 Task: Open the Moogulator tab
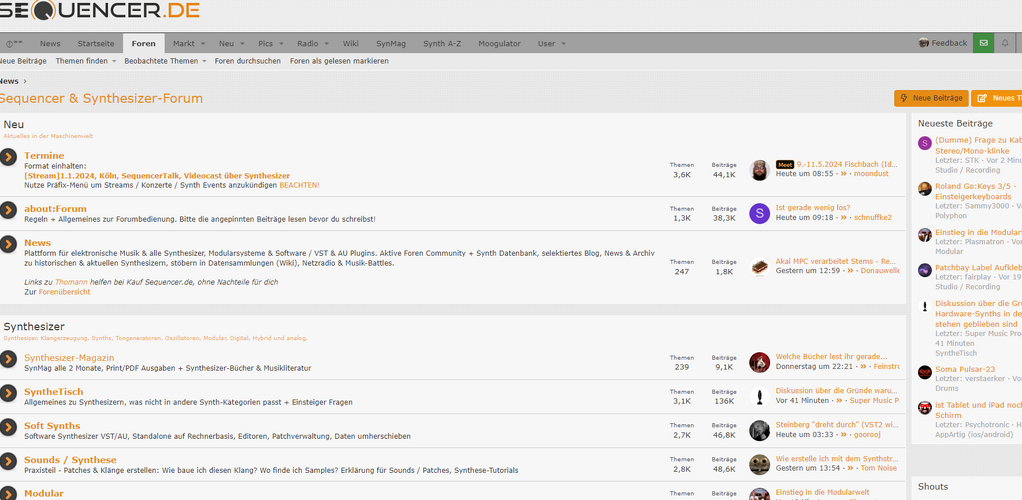pos(499,44)
